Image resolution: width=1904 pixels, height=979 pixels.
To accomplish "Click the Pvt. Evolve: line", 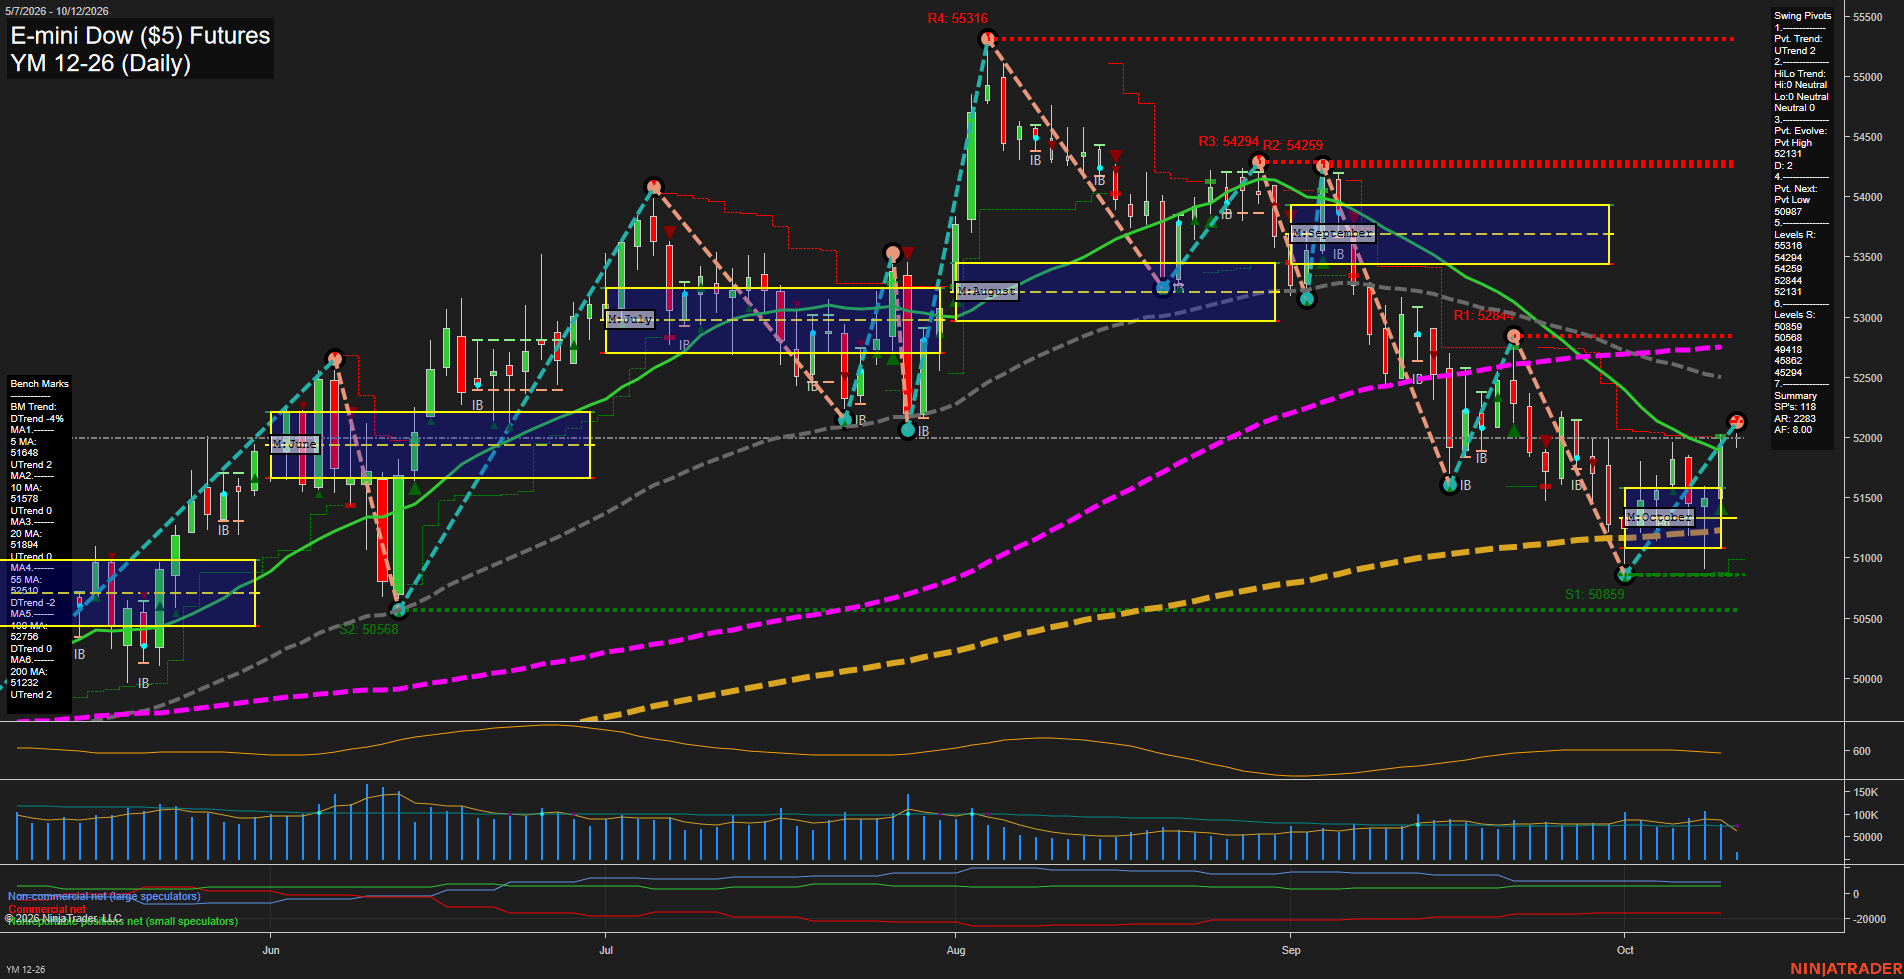I will [1800, 131].
